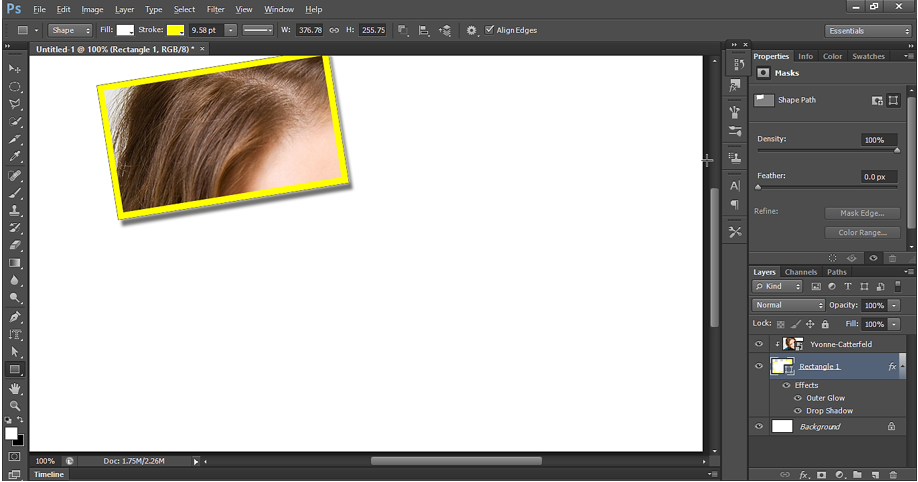Open tool preset picker arrow

[x=36, y=30]
